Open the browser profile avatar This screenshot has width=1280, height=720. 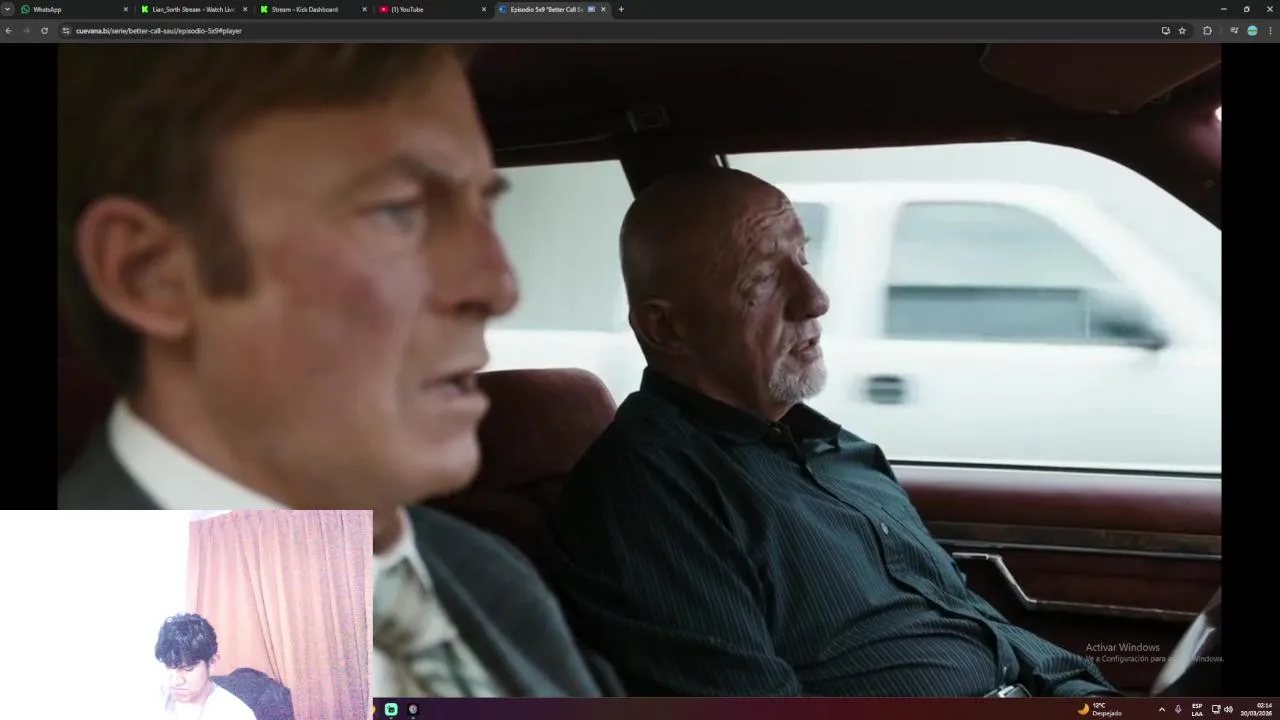pyautogui.click(x=1252, y=31)
